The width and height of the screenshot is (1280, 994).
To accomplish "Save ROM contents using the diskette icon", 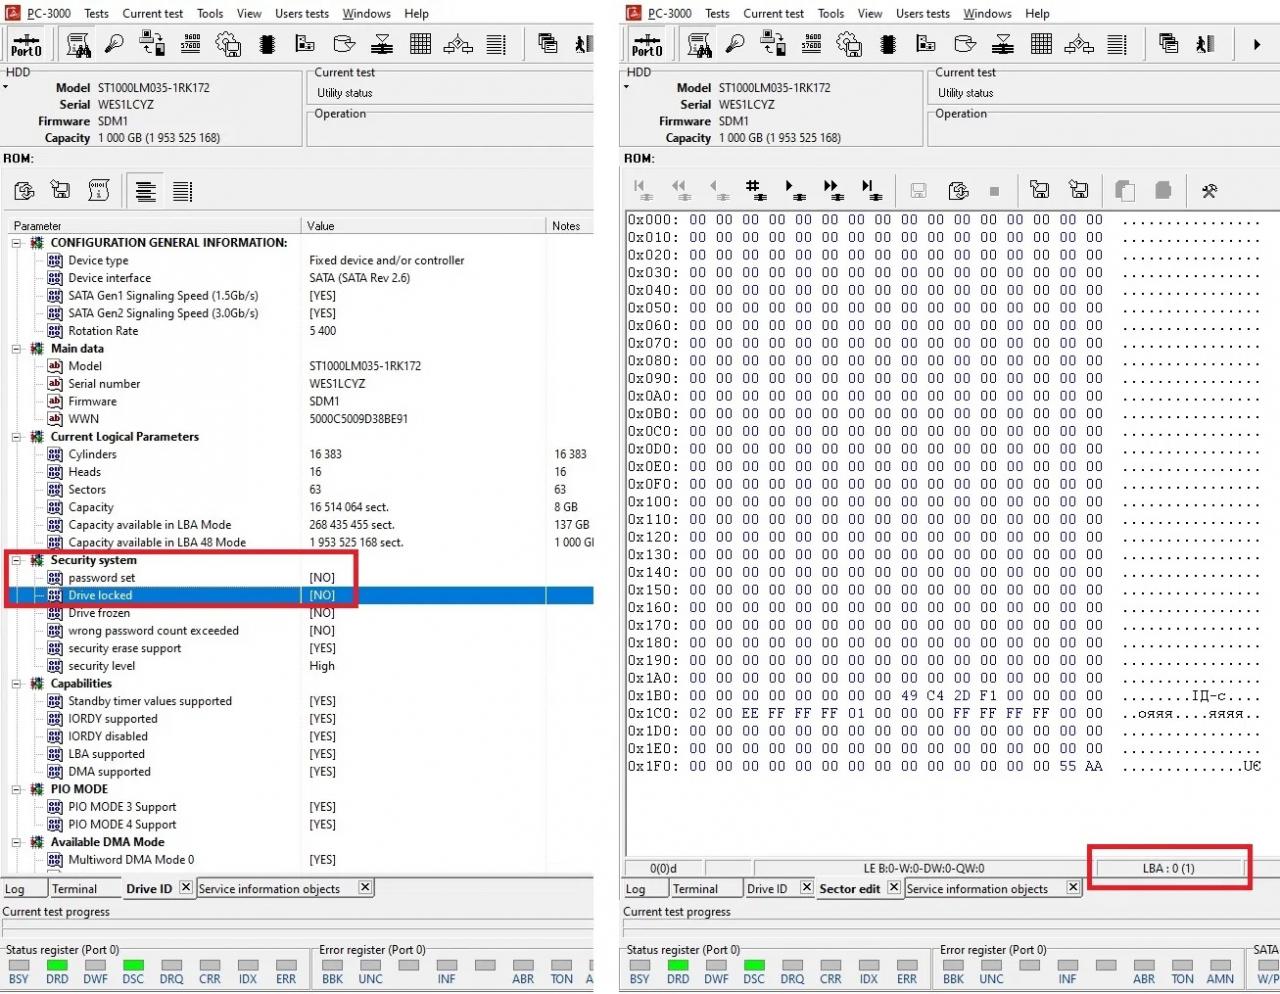I will [x=60, y=190].
